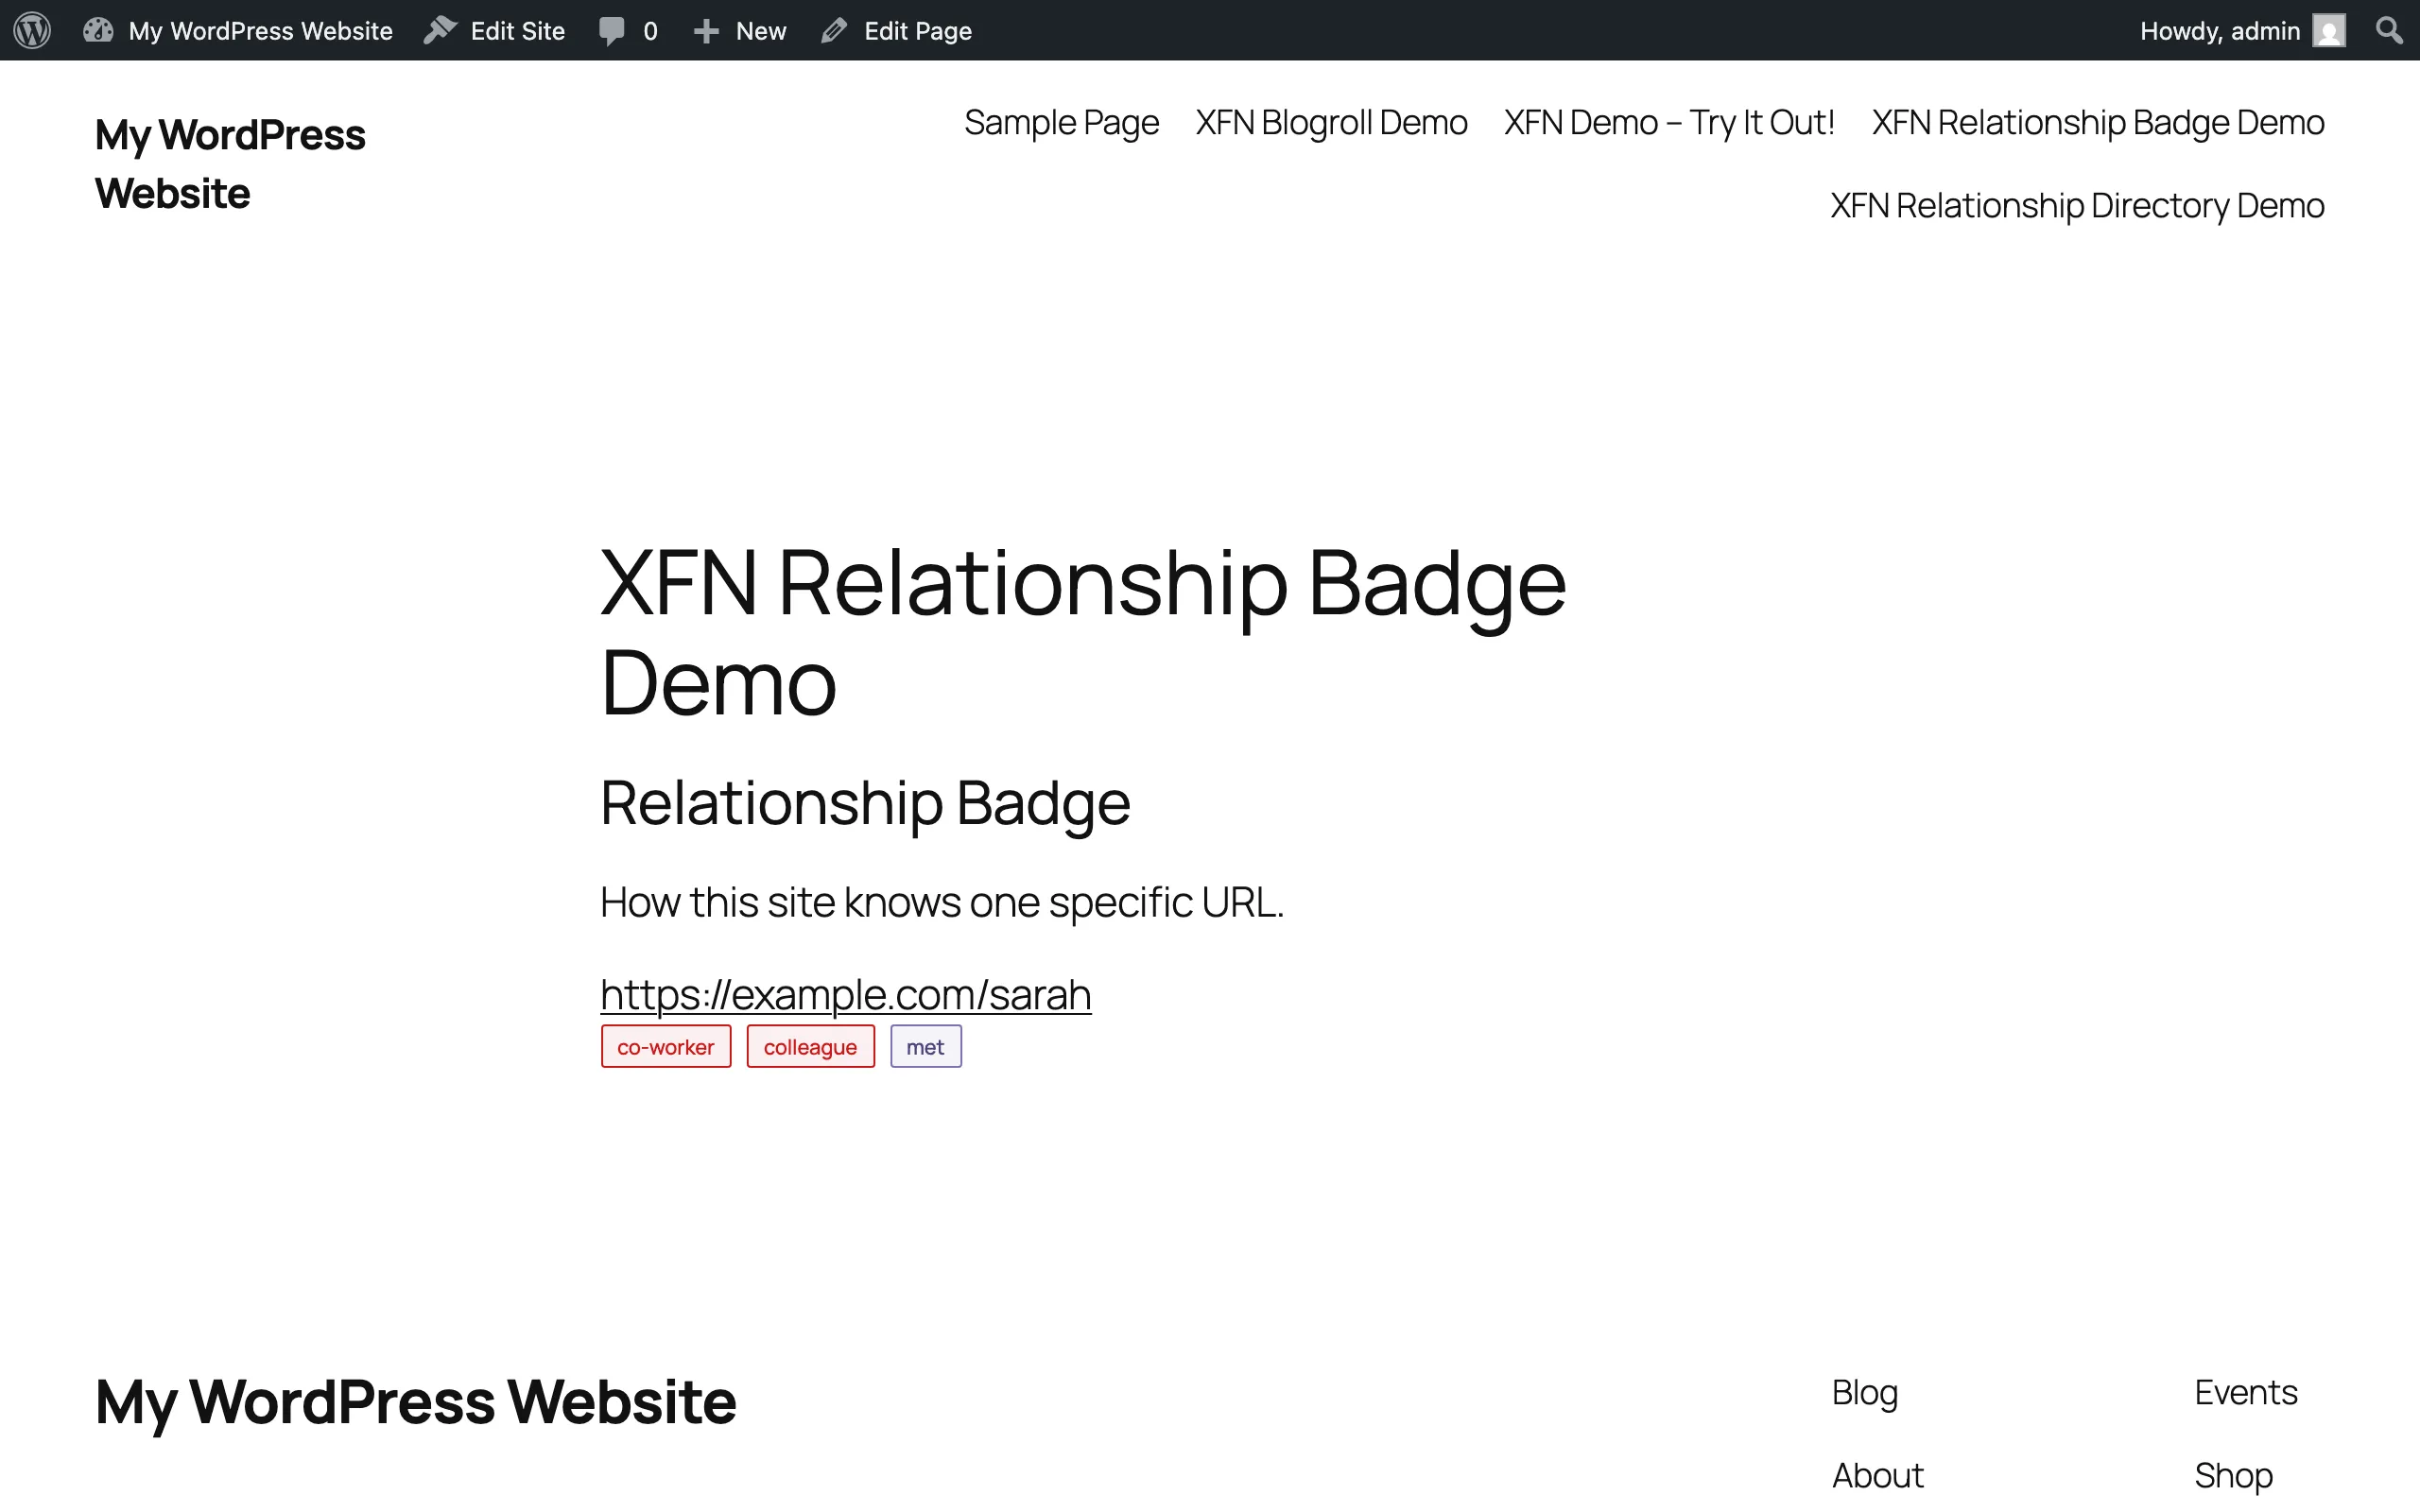
Task: Click the plus icon next to New
Action: [x=706, y=31]
